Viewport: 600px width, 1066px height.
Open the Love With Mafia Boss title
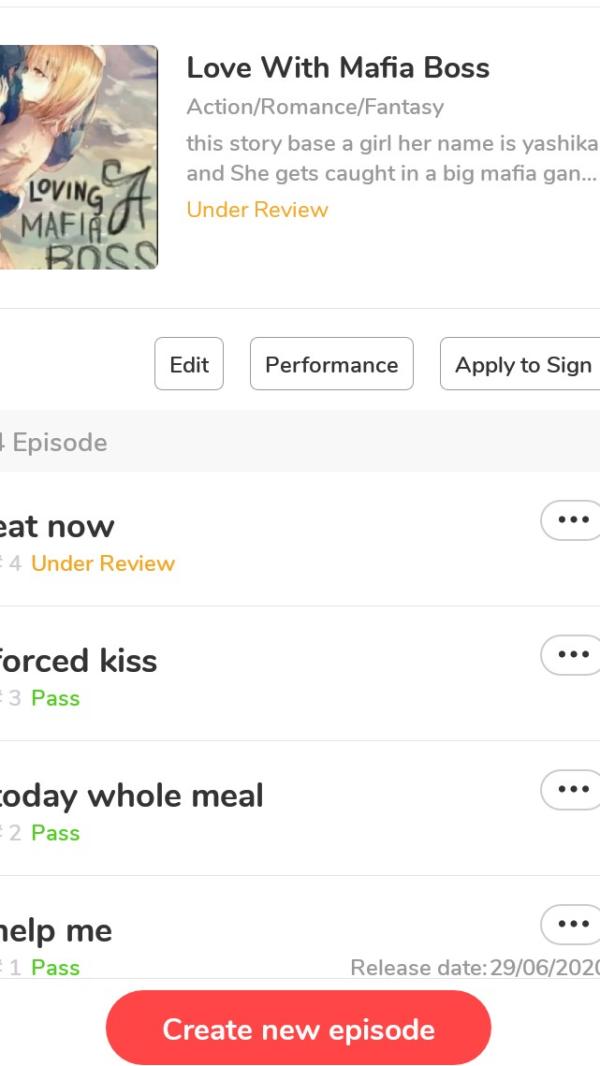338,68
